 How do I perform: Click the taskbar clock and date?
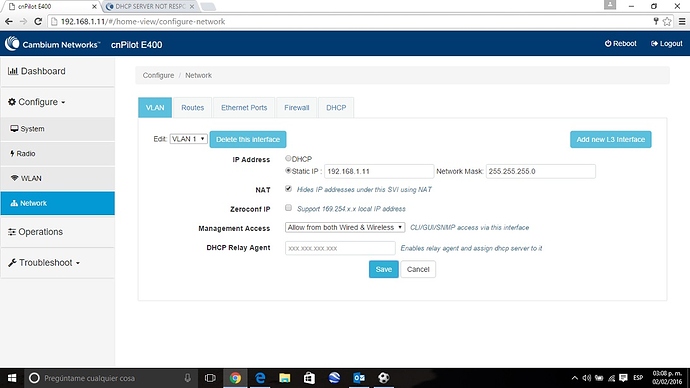[x=667, y=378]
